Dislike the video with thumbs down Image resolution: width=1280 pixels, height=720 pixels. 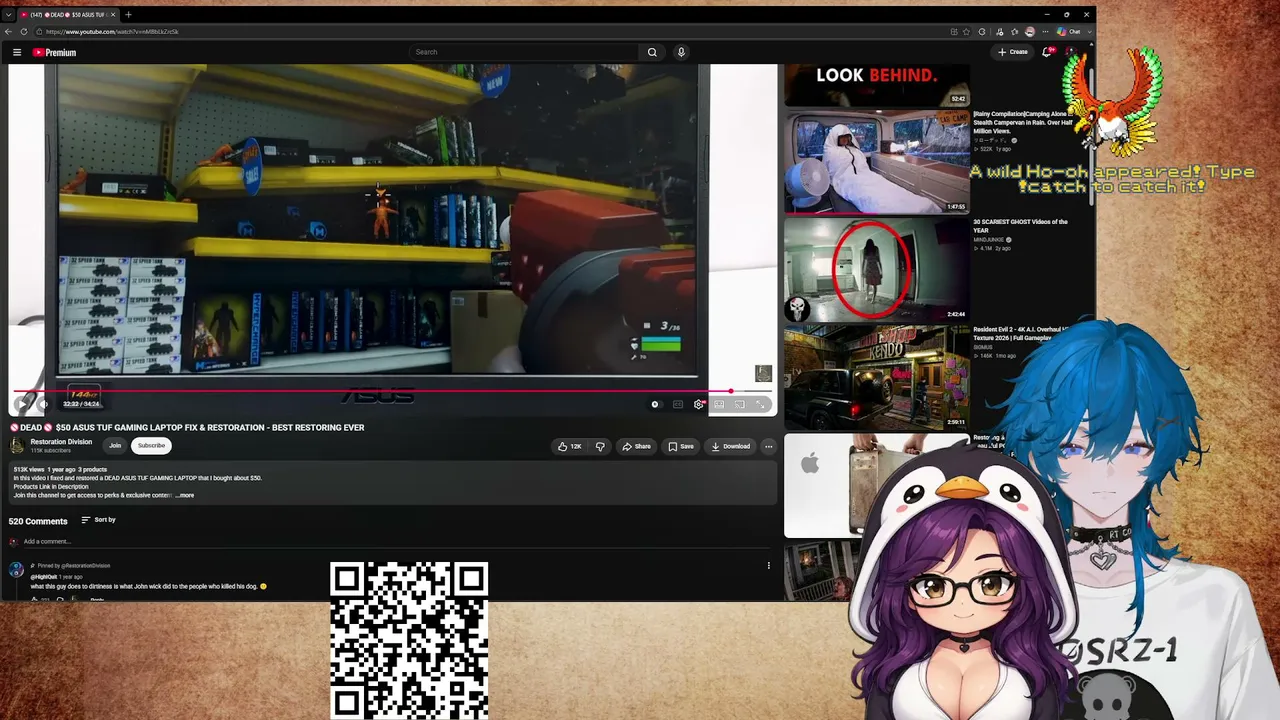[x=600, y=446]
